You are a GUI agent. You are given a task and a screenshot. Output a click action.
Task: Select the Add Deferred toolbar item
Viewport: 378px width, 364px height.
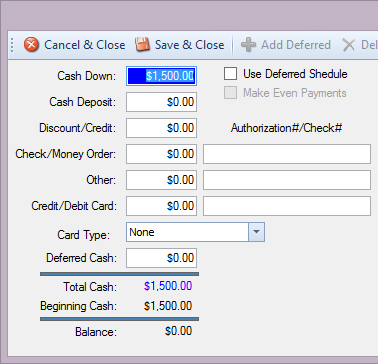286,45
